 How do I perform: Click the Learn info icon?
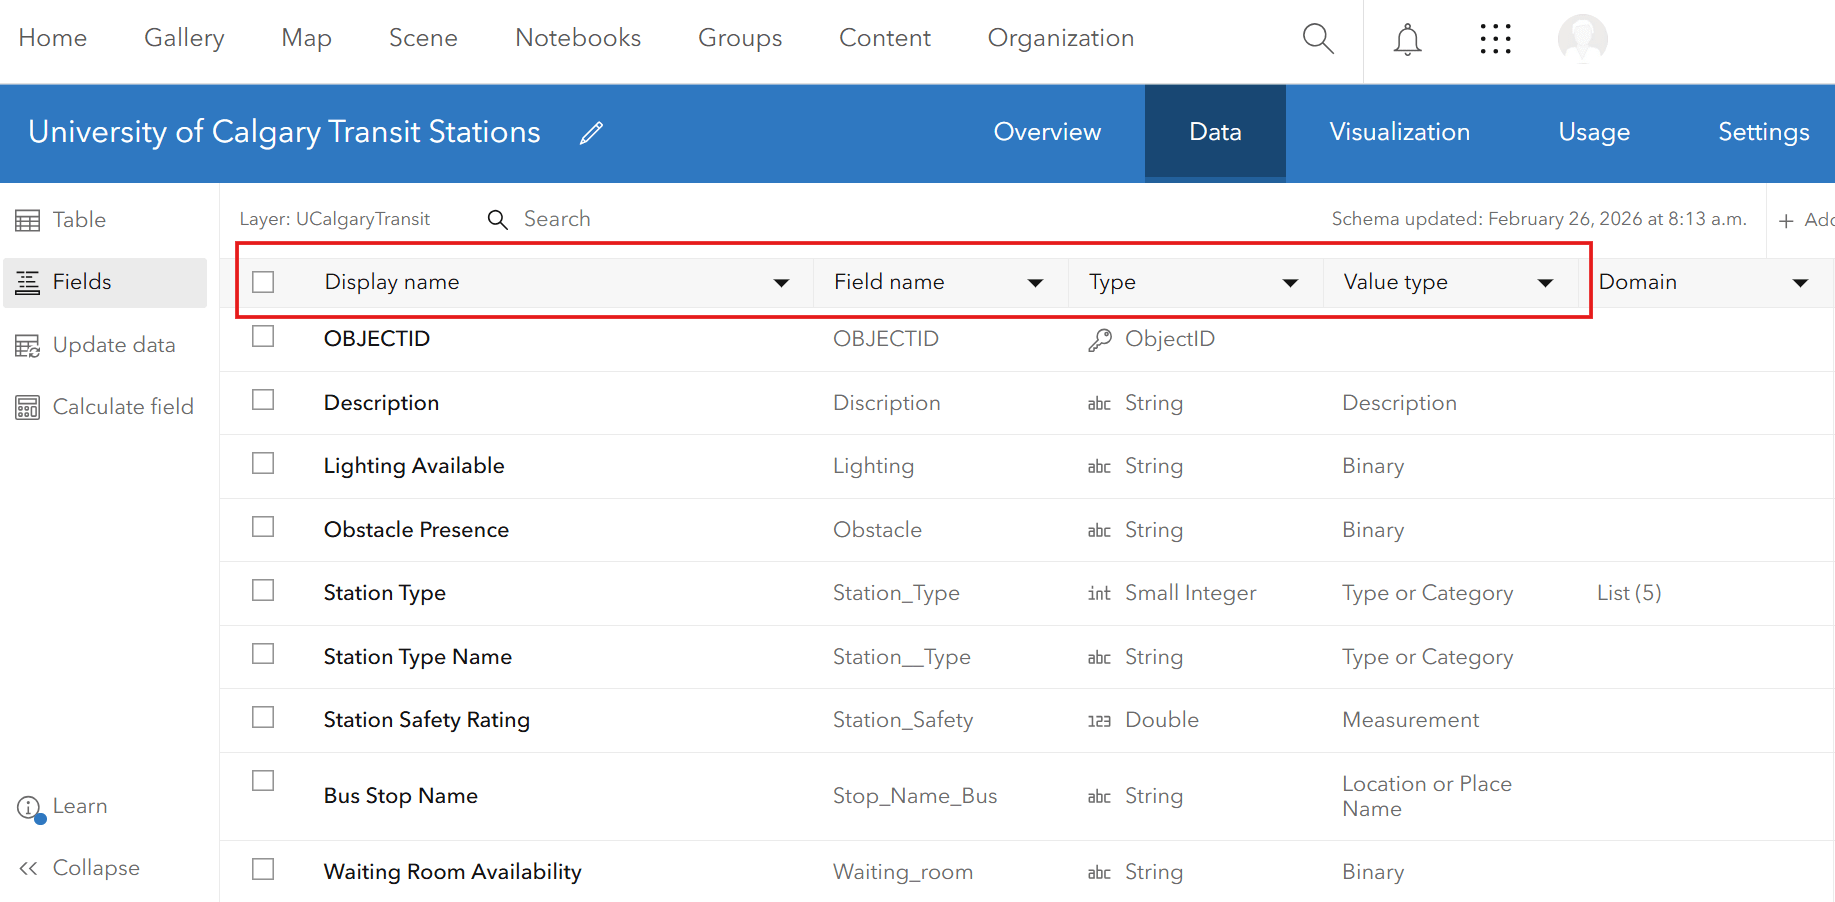point(30,808)
